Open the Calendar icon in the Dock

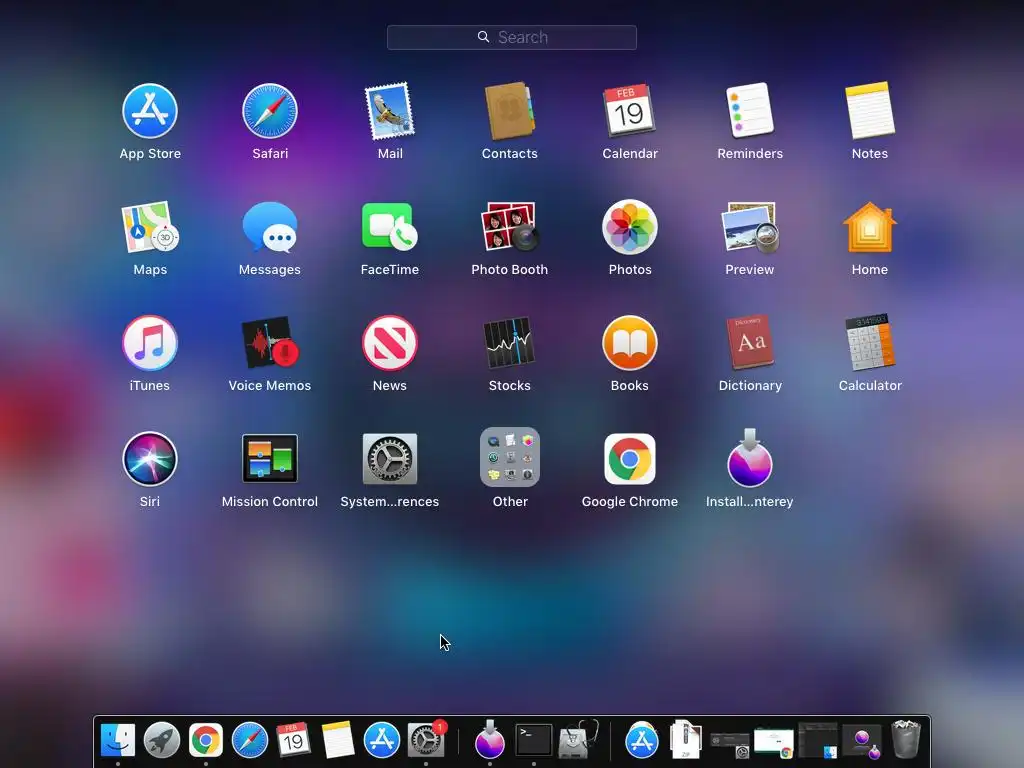pyautogui.click(x=293, y=740)
